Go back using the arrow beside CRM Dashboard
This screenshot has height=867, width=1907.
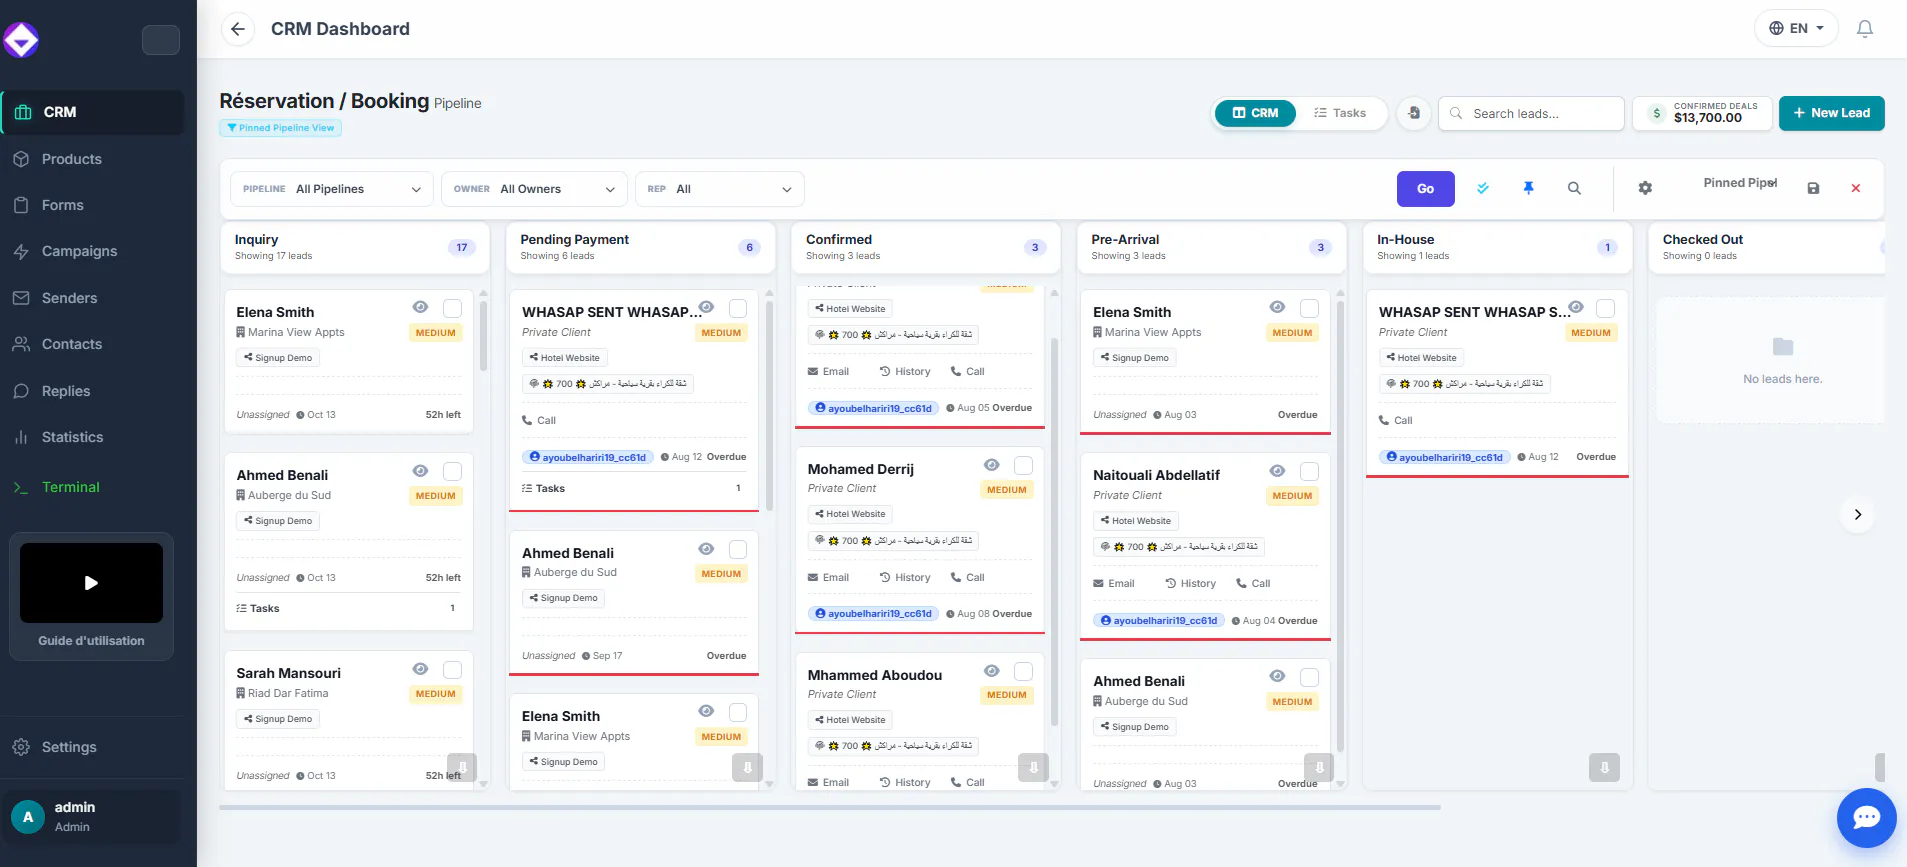coord(237,29)
